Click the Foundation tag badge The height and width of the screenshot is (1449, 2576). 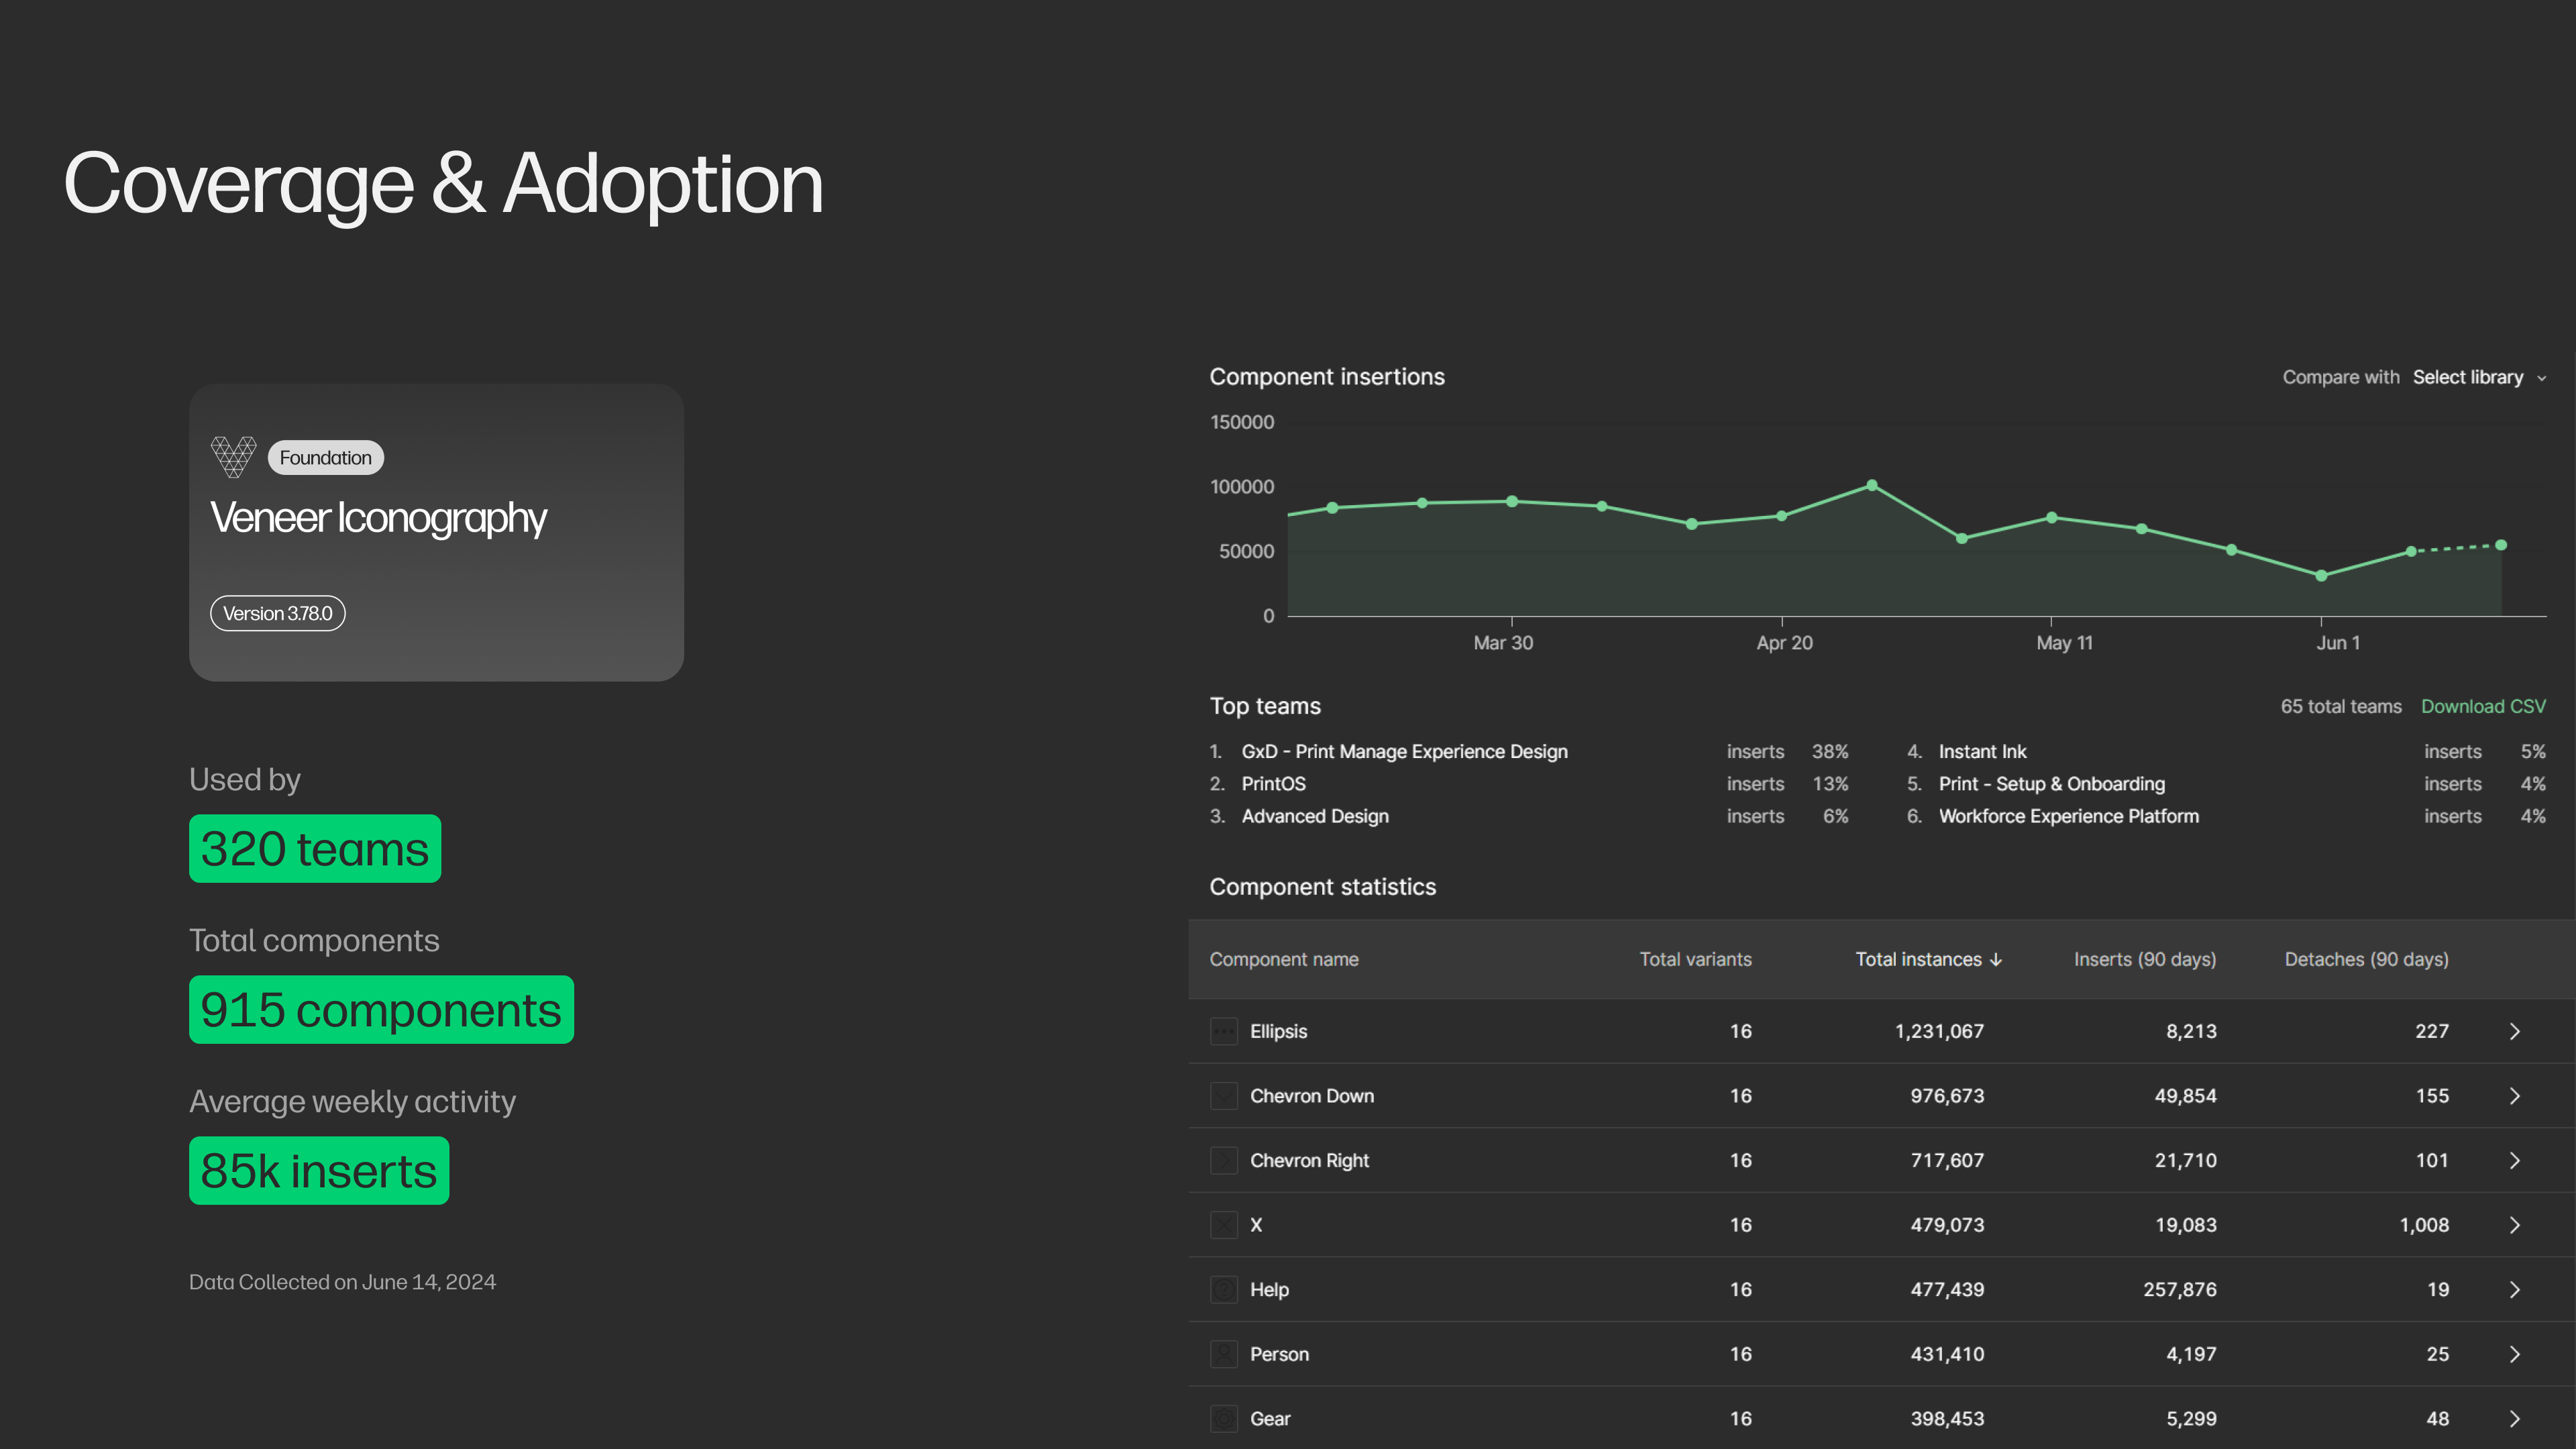[x=325, y=458]
